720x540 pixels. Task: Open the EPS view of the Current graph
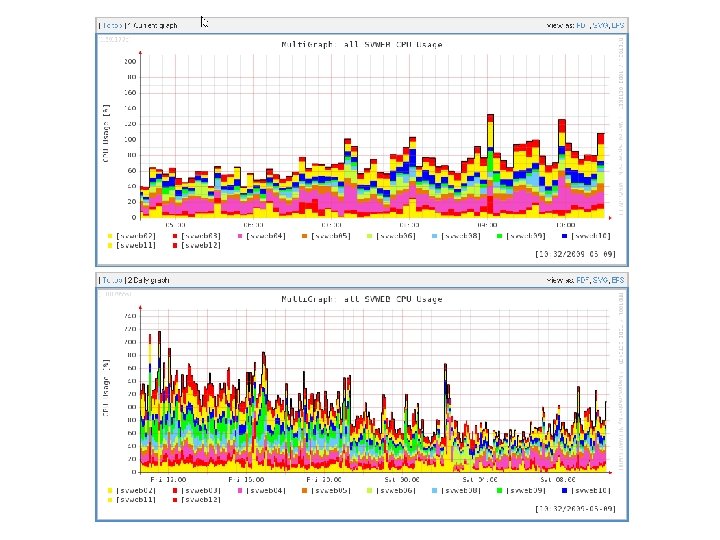pos(618,26)
